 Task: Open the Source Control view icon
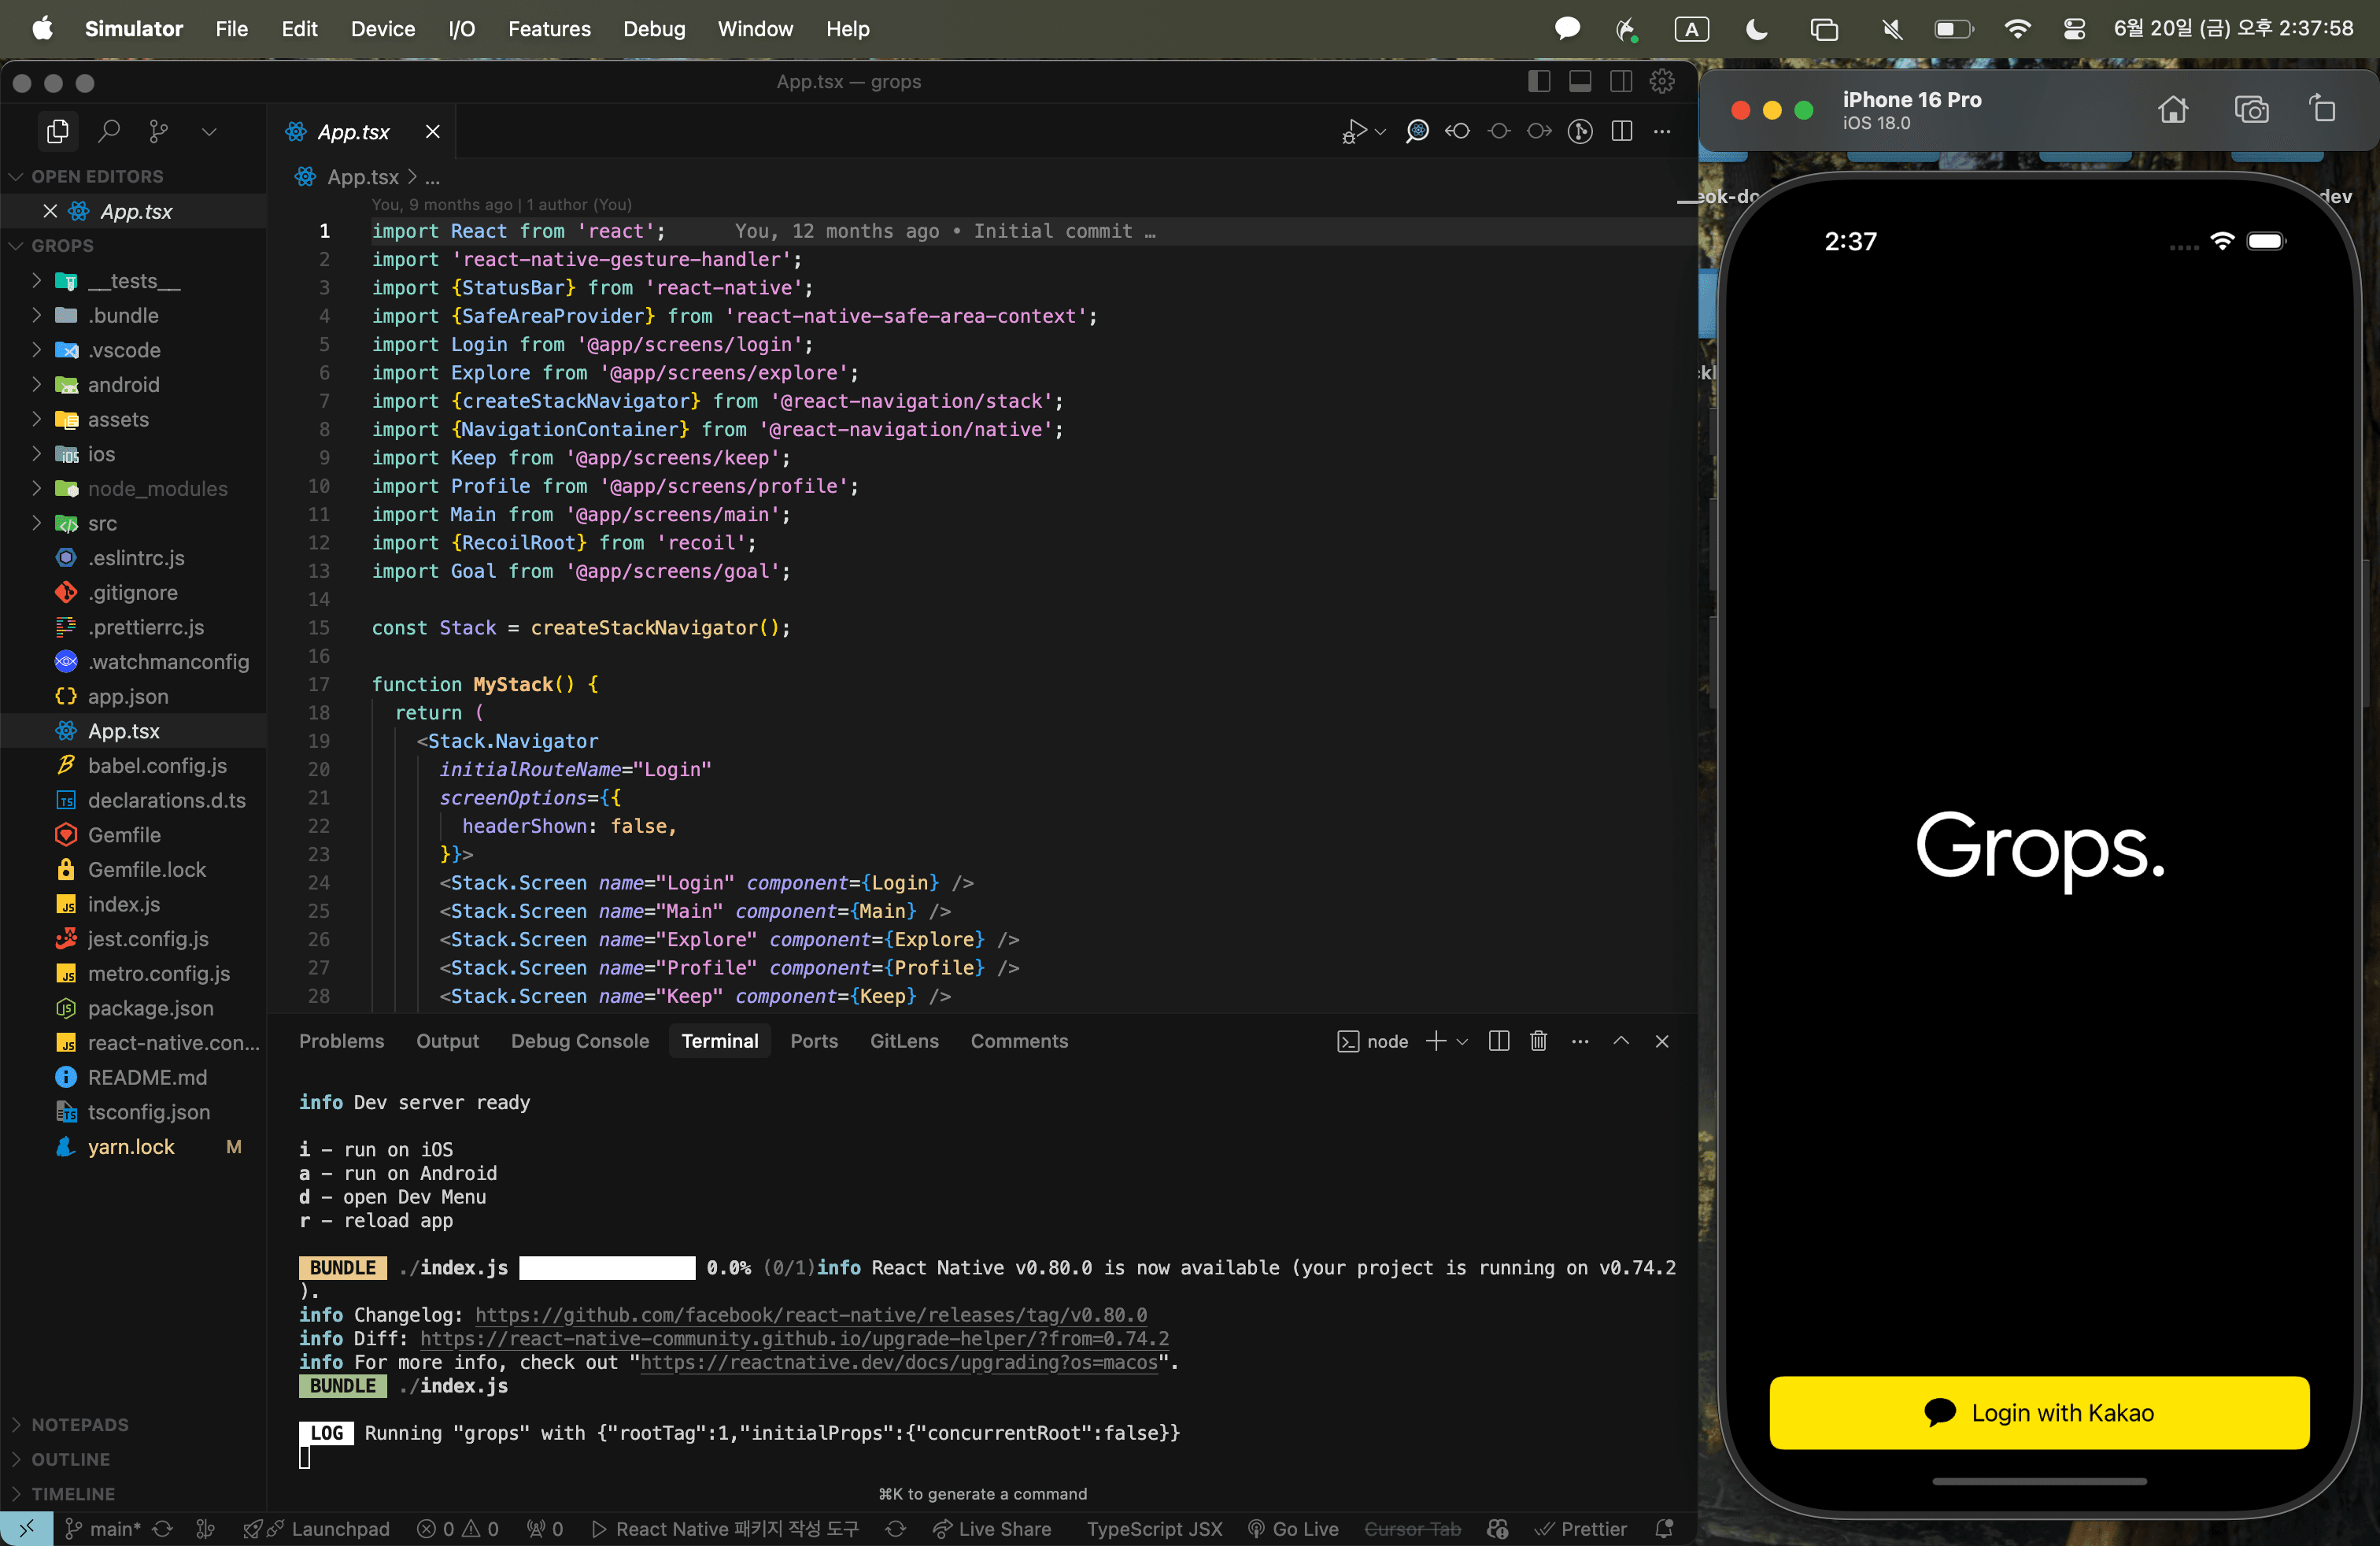[158, 131]
